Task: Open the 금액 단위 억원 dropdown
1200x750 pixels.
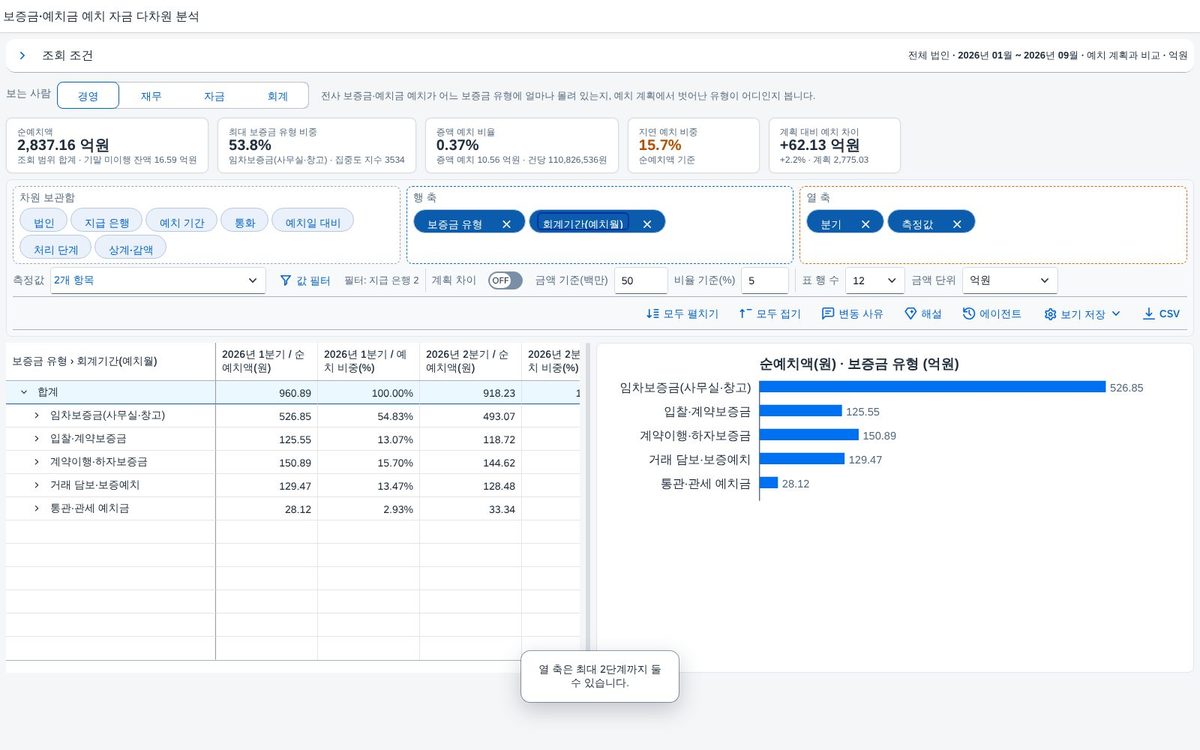Action: click(x=1009, y=281)
